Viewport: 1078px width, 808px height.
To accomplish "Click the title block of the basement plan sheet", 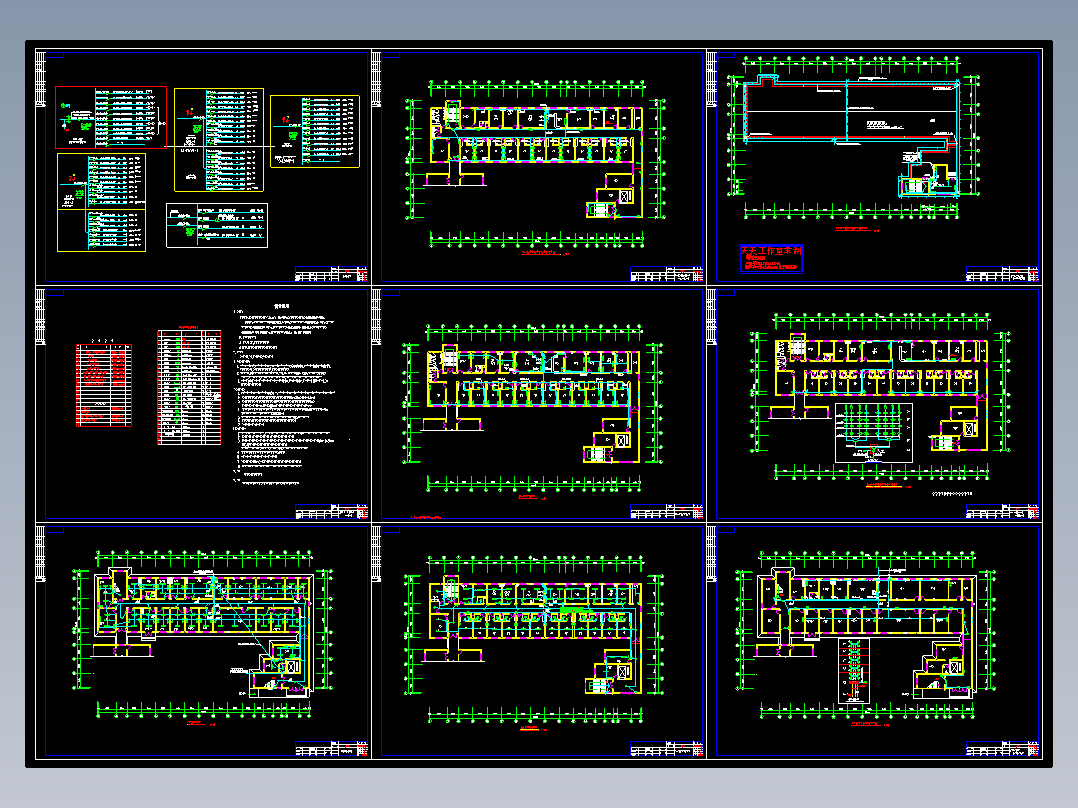I will [1002, 274].
